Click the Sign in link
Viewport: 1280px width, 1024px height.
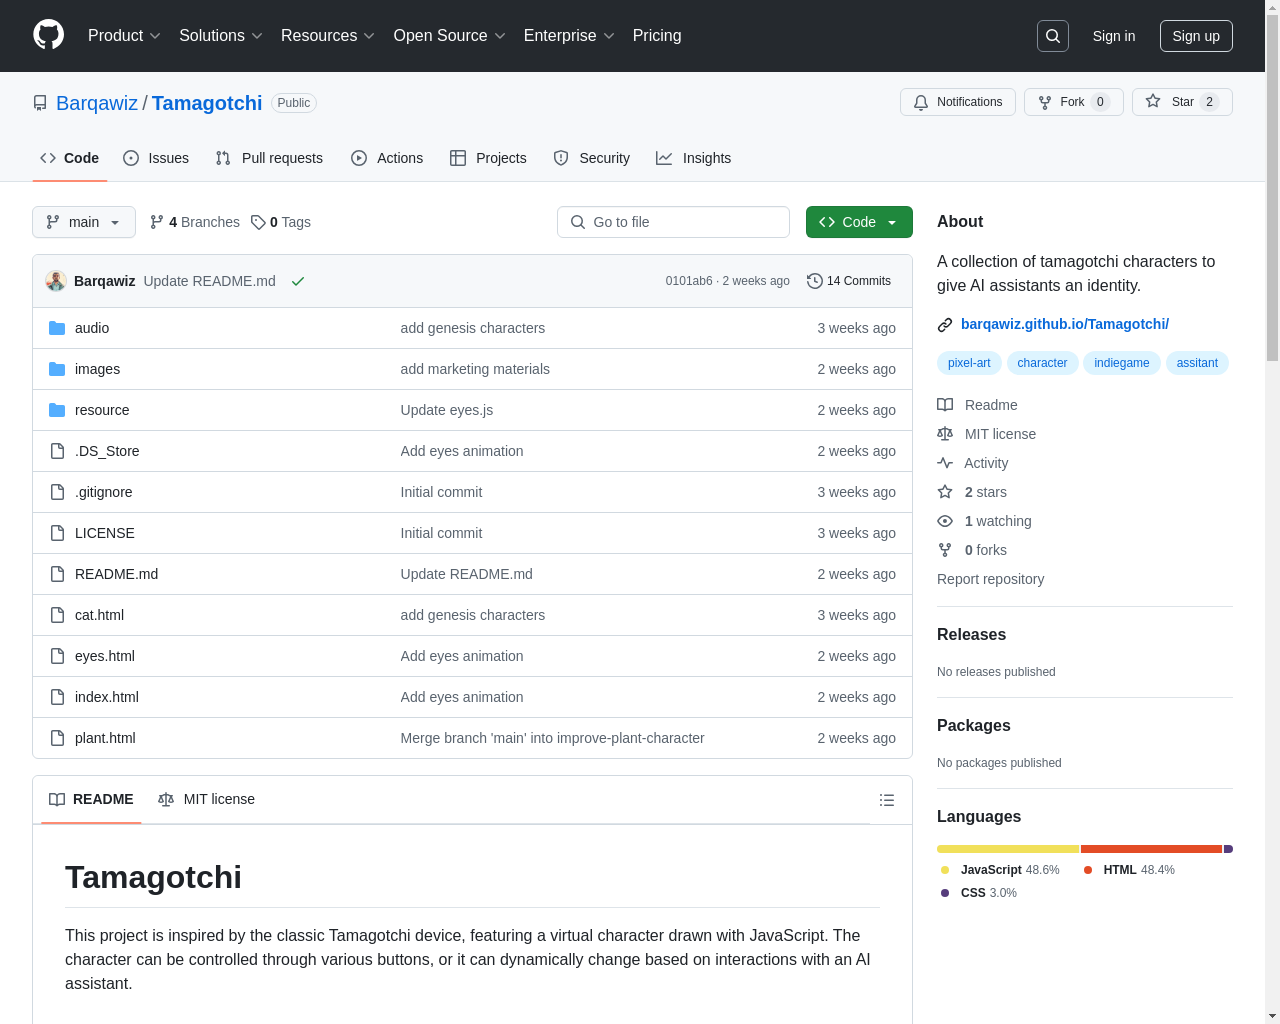[1114, 36]
